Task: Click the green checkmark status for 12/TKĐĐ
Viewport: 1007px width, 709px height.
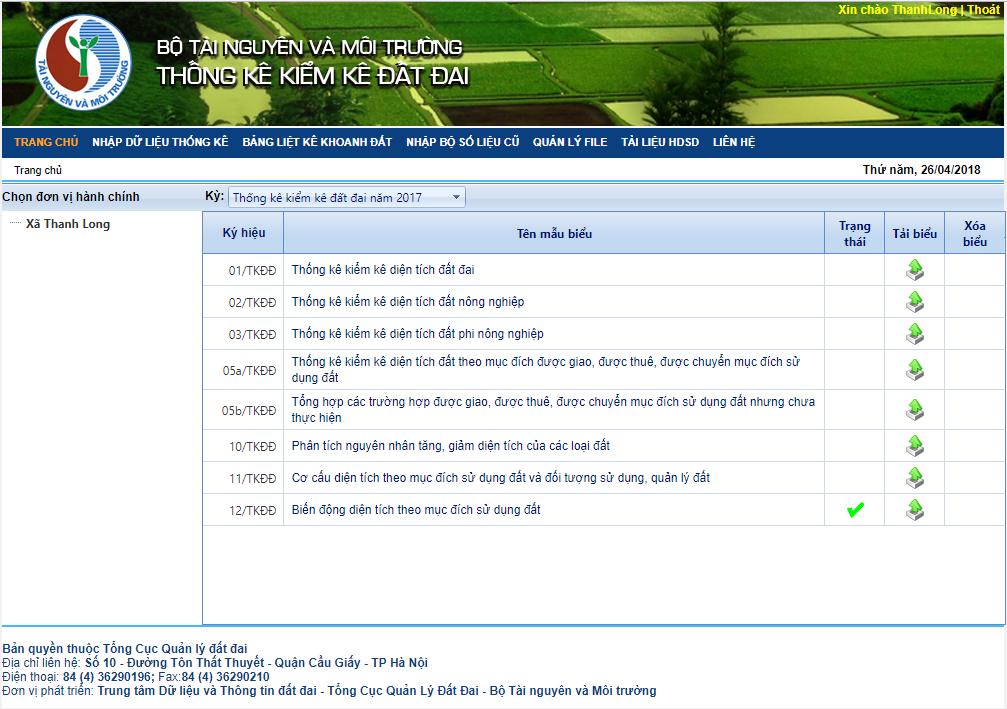Action: click(x=855, y=510)
